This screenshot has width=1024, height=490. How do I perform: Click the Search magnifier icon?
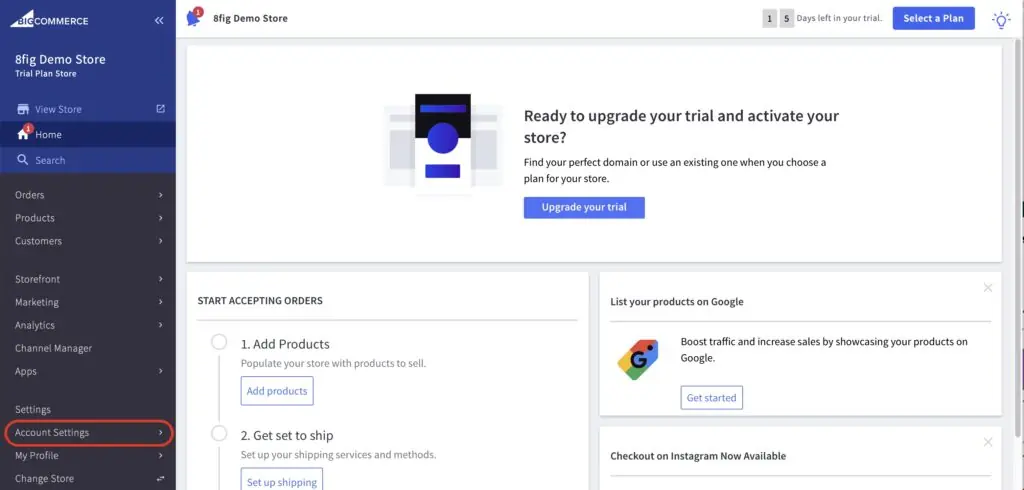tap(22, 159)
